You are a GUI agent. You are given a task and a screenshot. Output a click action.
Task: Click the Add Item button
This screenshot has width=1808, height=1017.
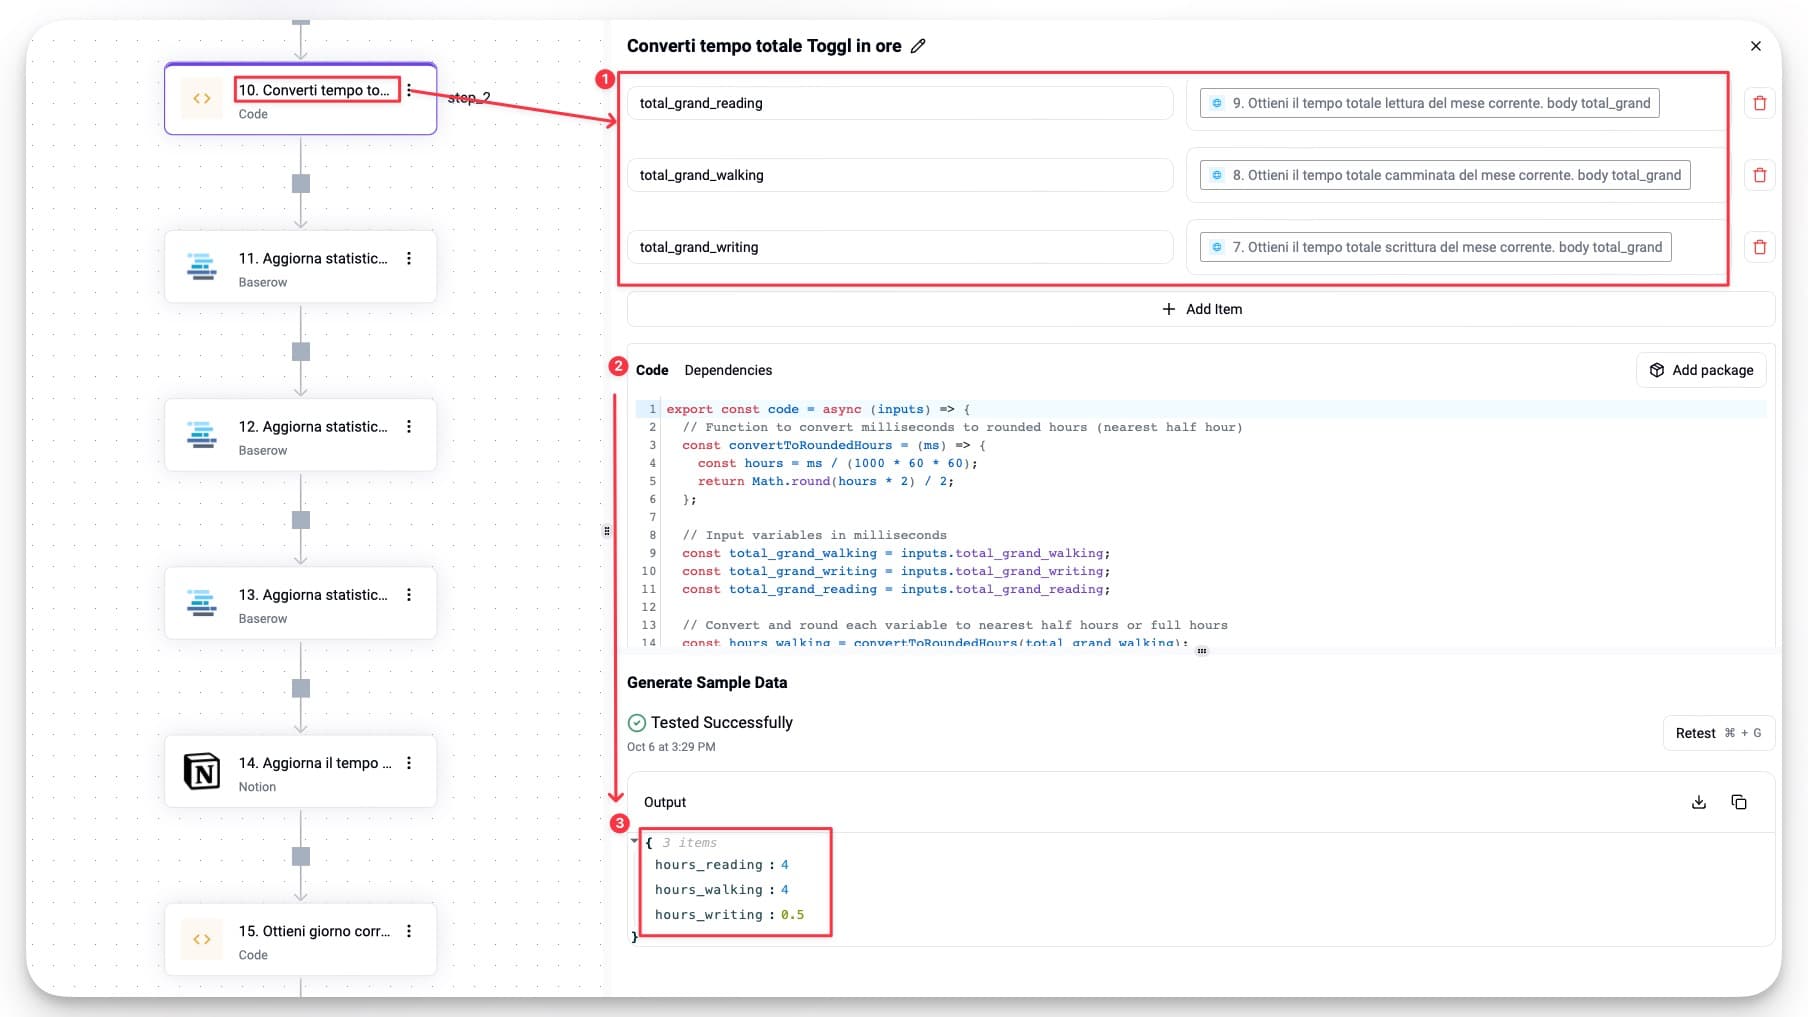1201,309
